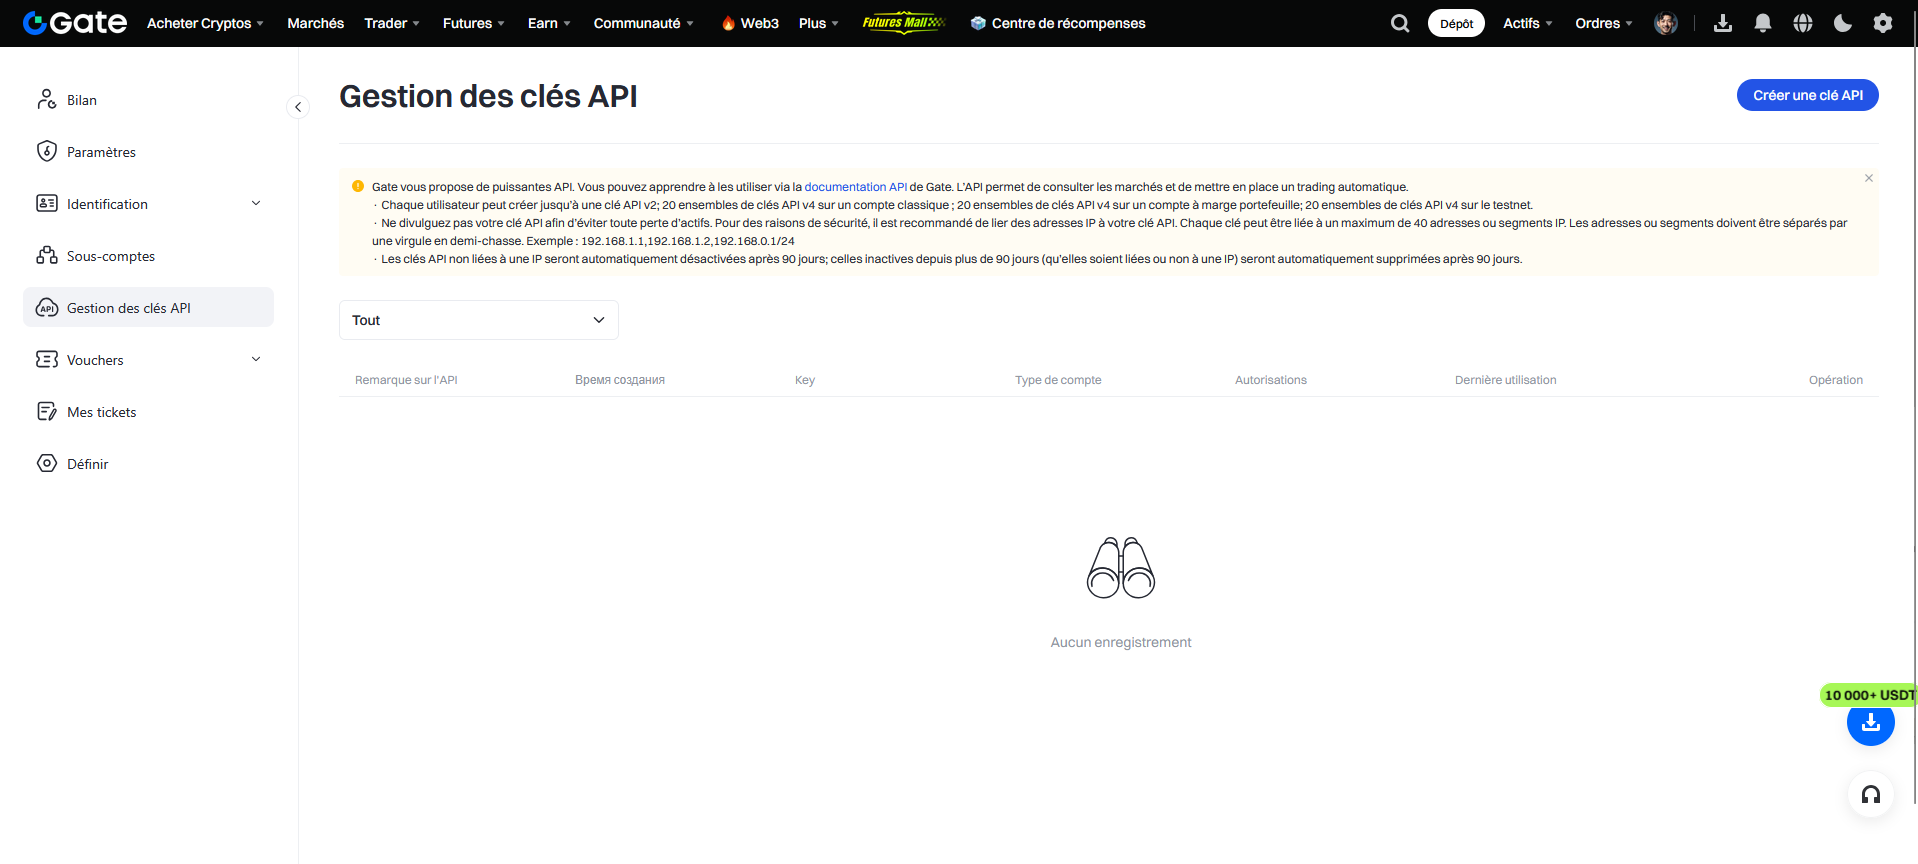Open headset customer support chat
The height and width of the screenshot is (864, 1918).
click(x=1871, y=795)
